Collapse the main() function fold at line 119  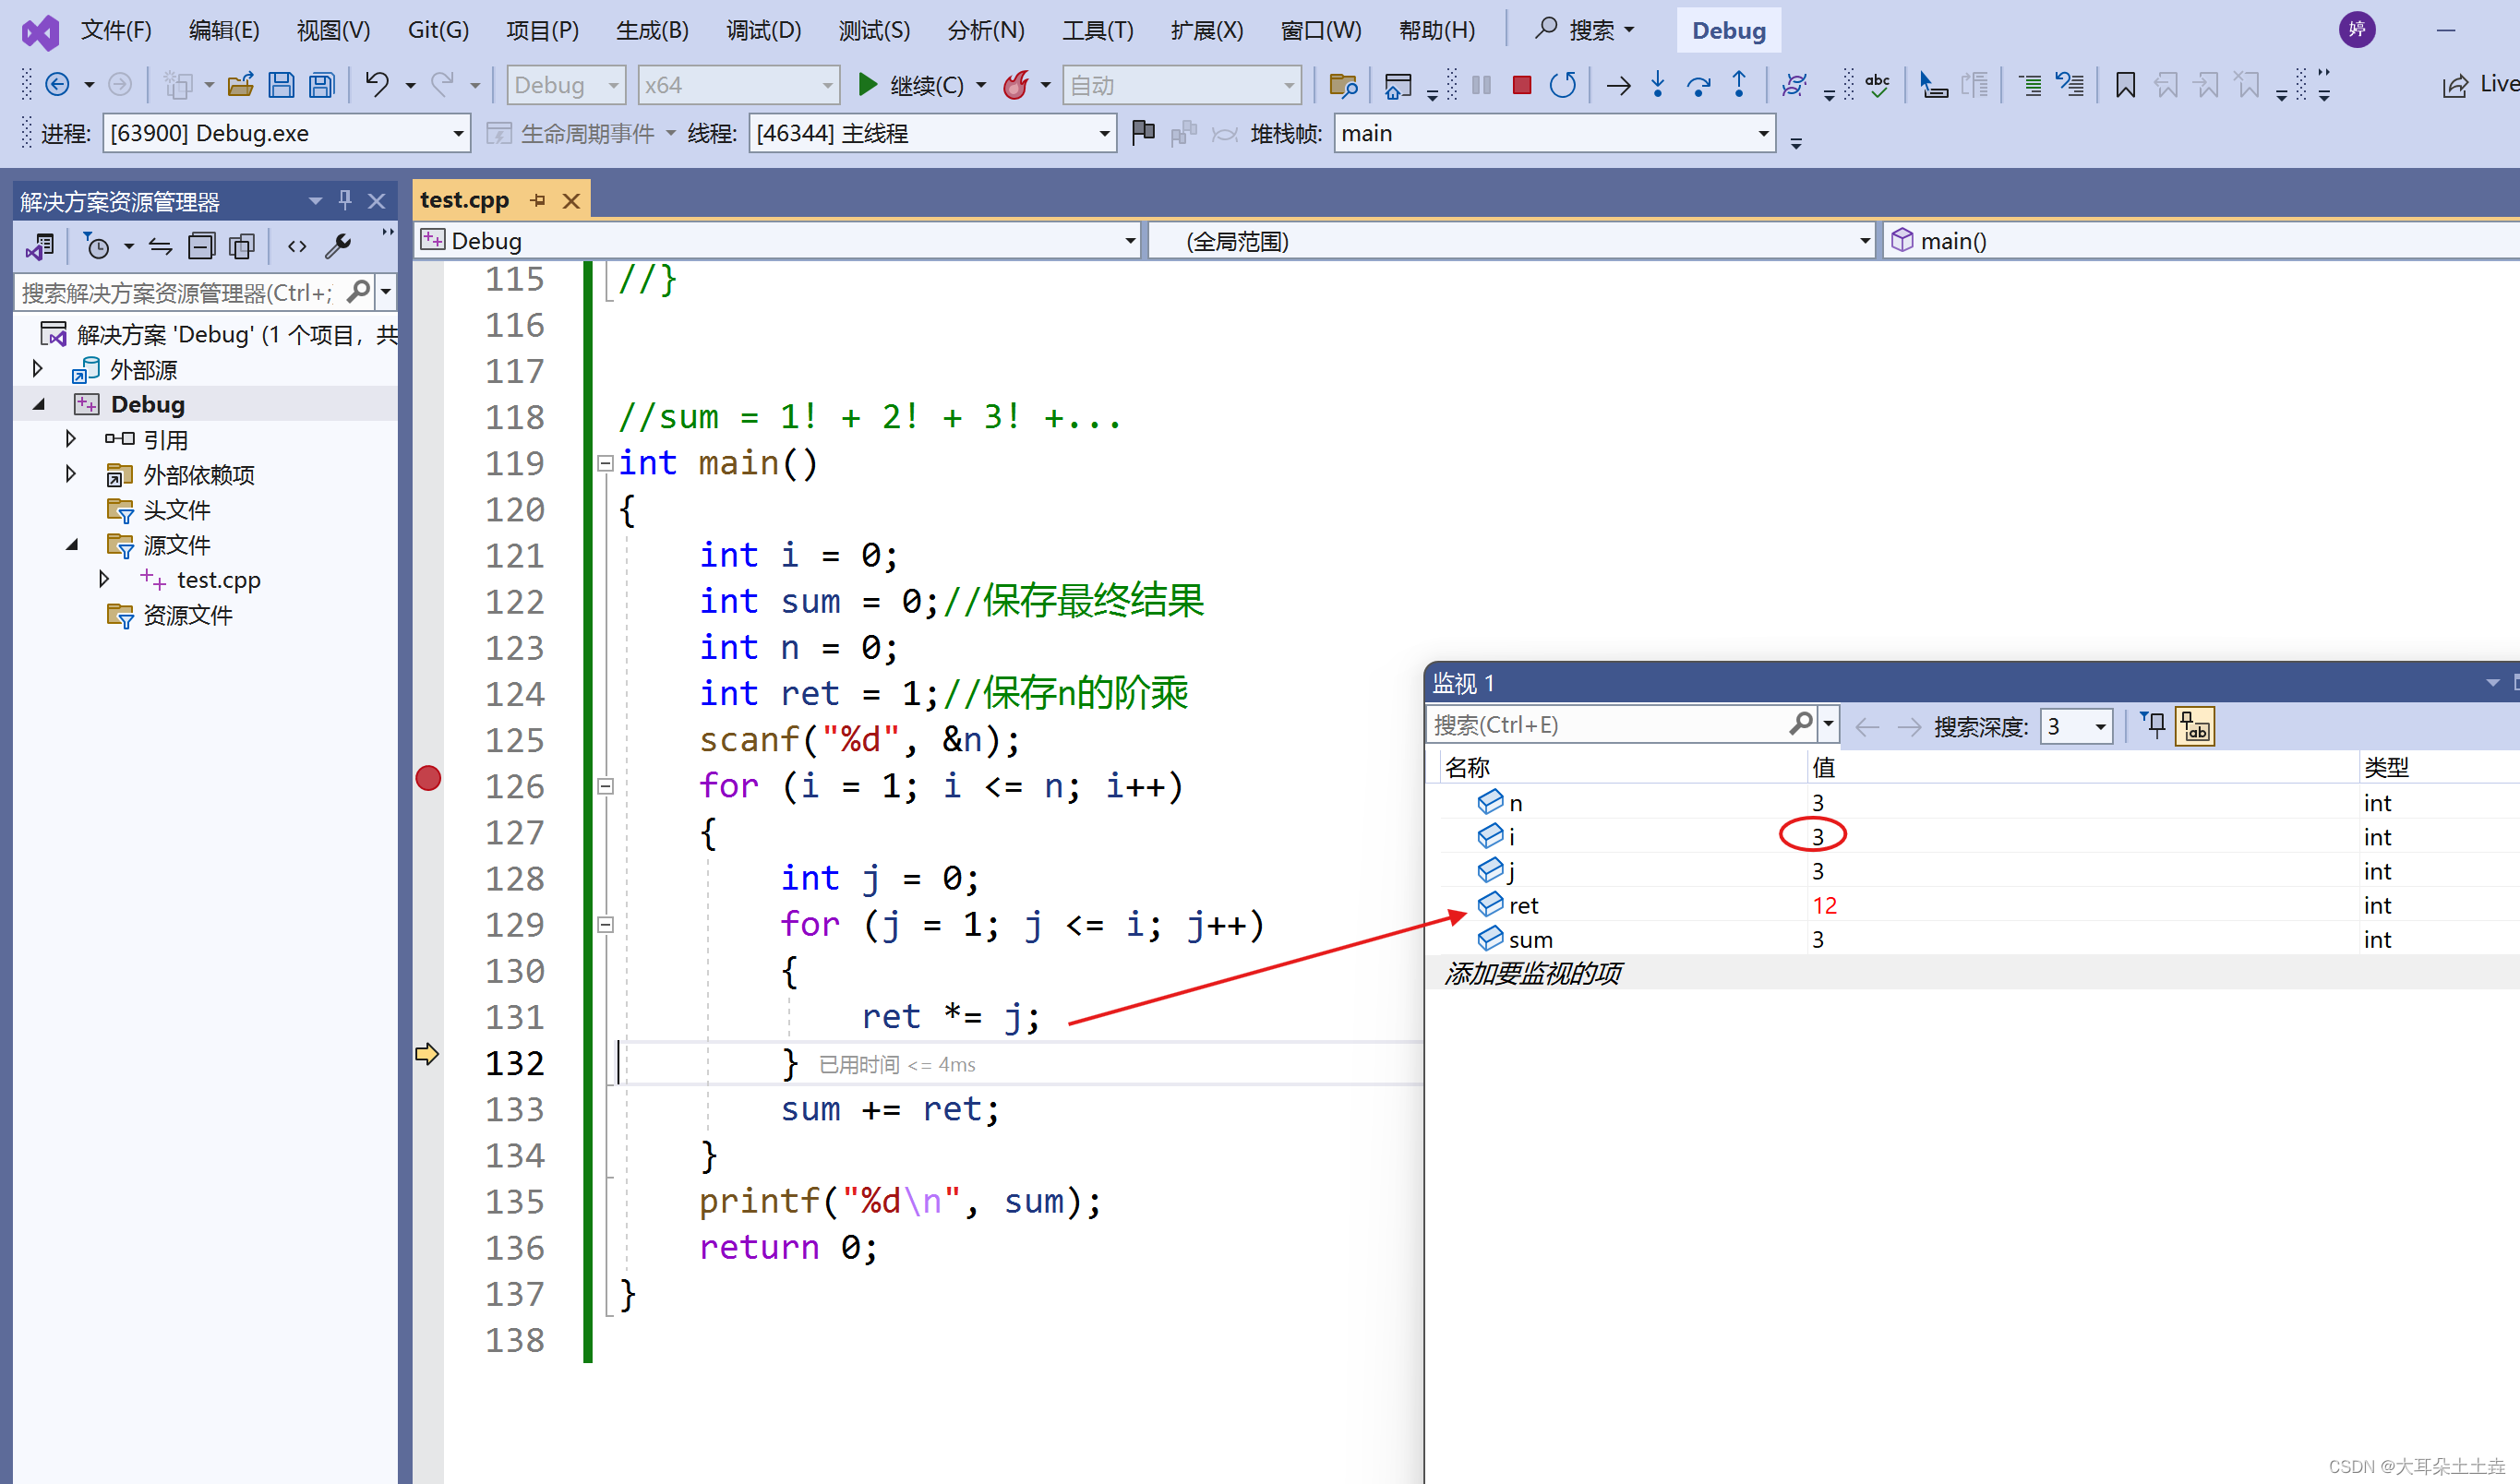click(605, 463)
